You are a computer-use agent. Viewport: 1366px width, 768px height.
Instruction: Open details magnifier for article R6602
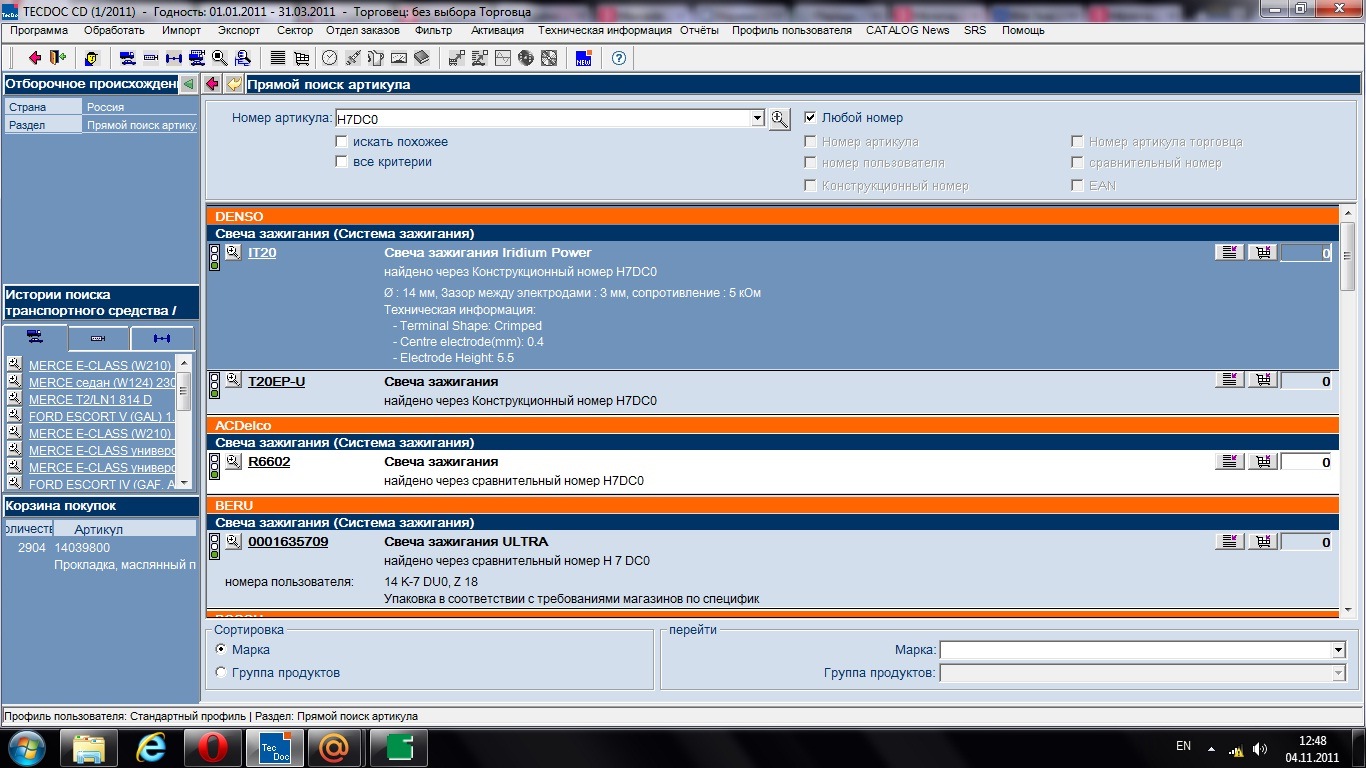click(x=233, y=461)
